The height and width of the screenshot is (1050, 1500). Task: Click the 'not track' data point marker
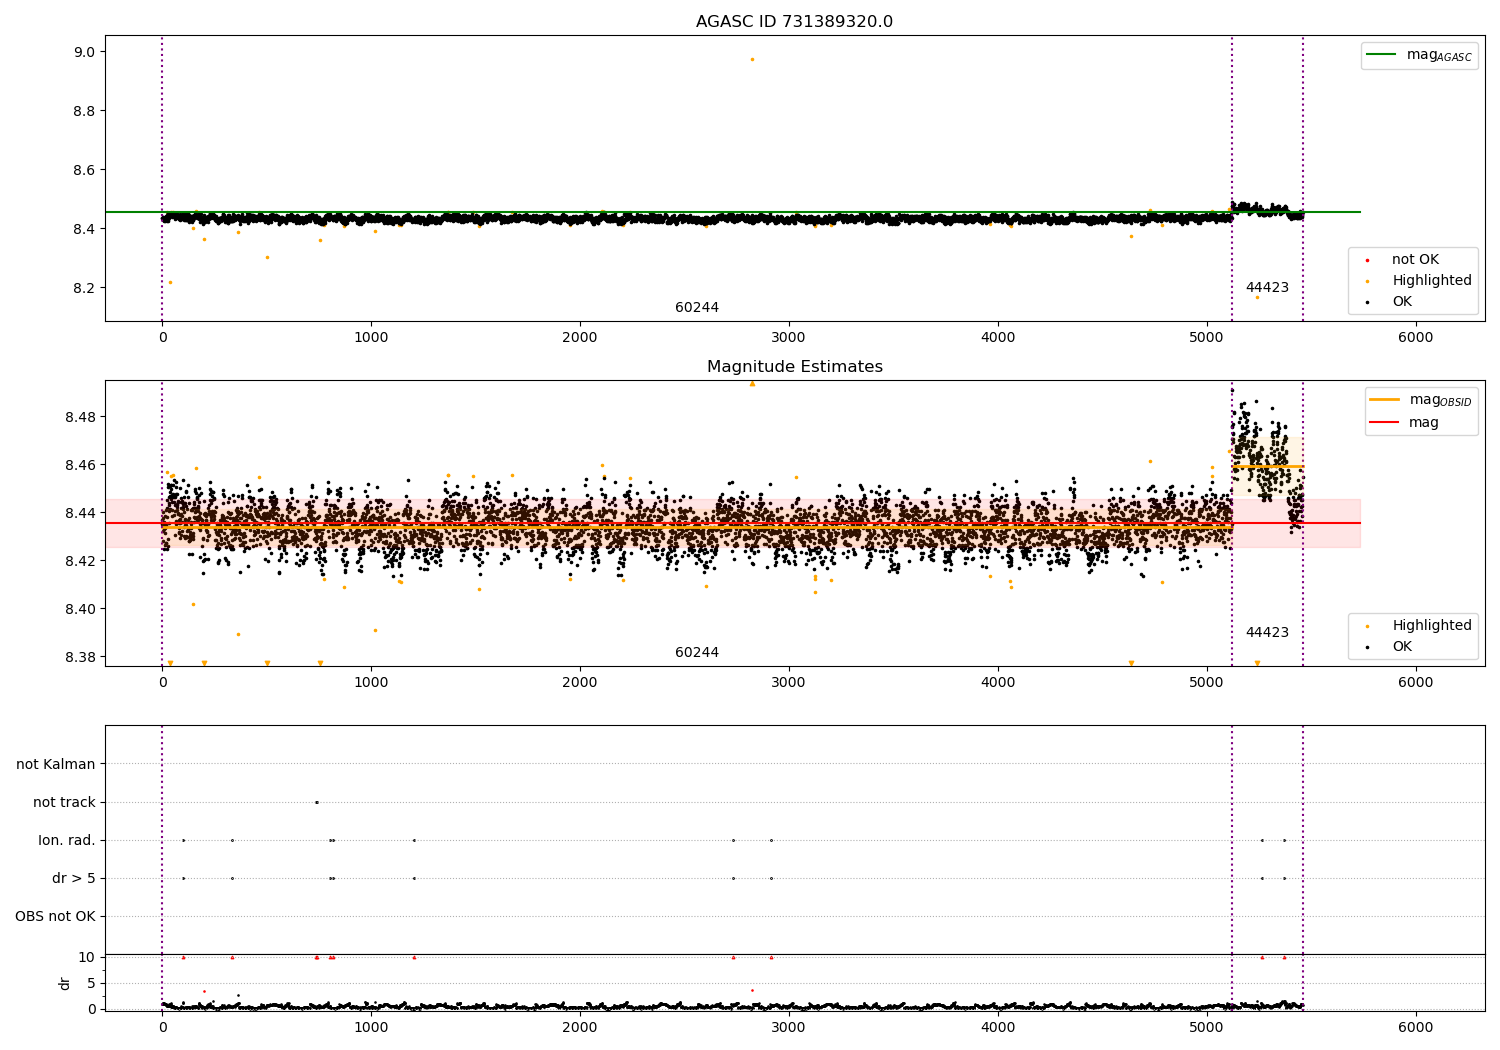316,802
